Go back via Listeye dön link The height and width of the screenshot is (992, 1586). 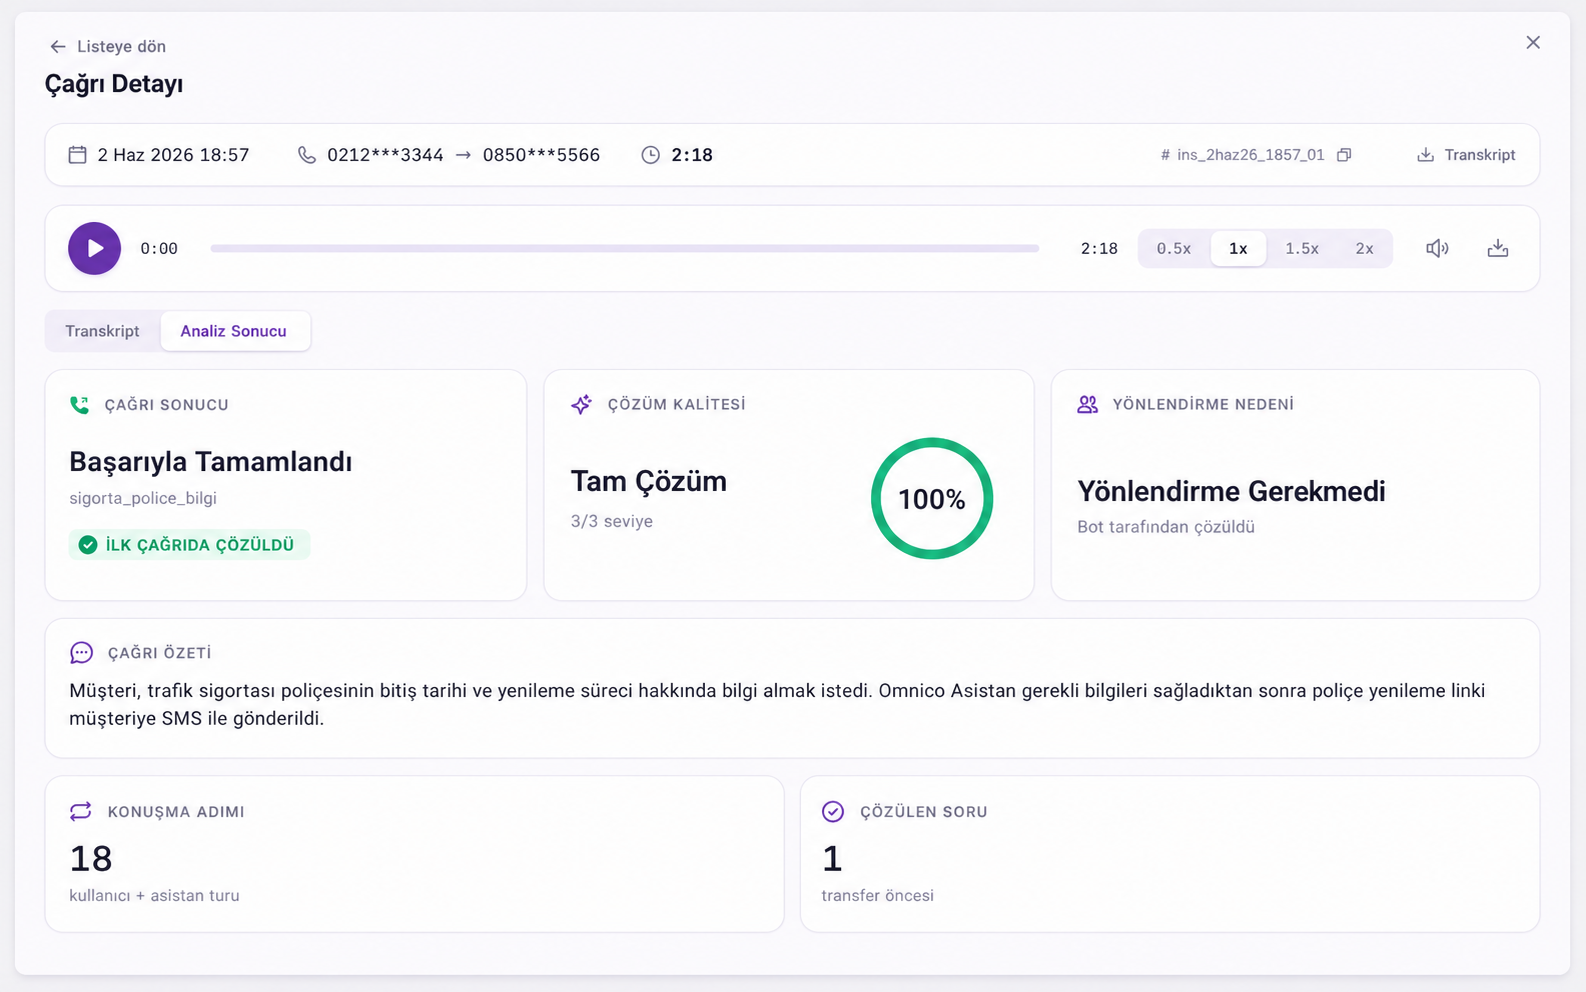(x=108, y=46)
